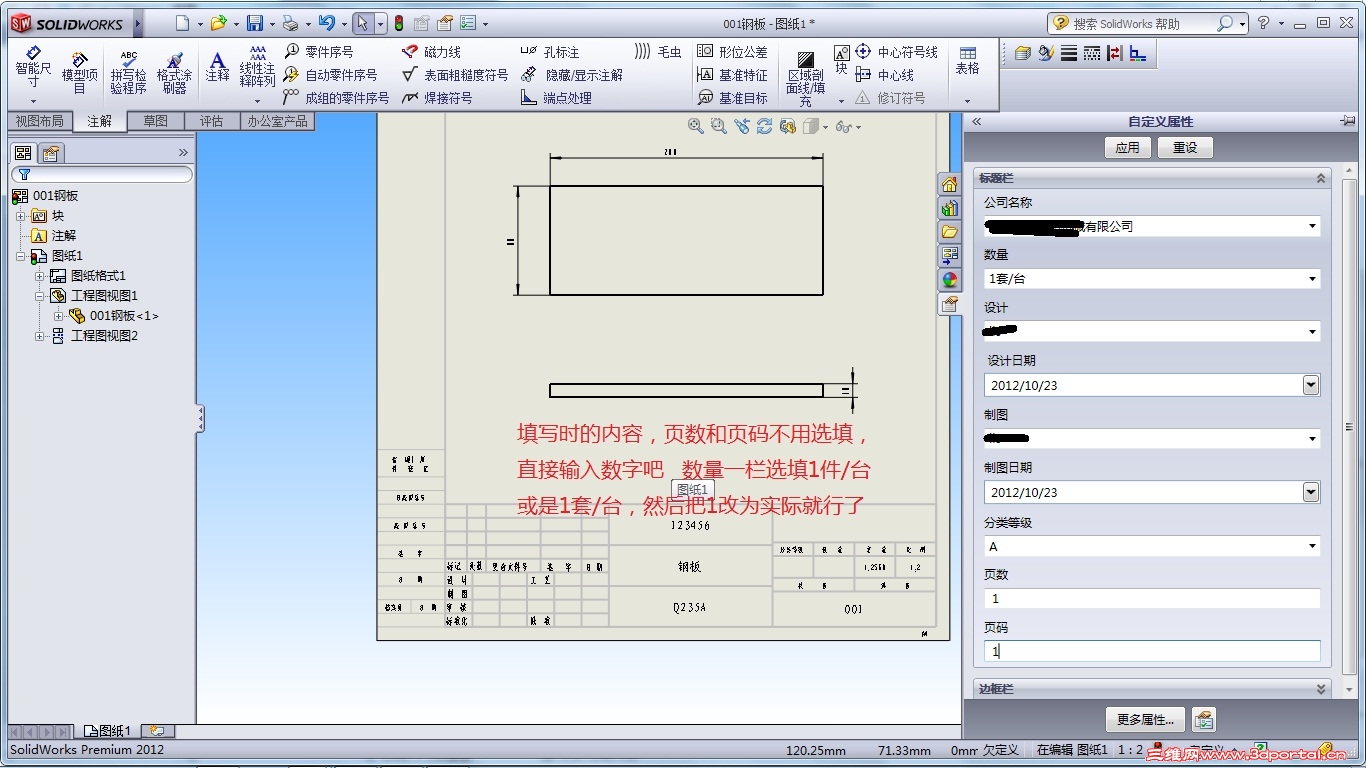Switch to the 草图 tab
The width and height of the screenshot is (1366, 768).
[x=155, y=121]
